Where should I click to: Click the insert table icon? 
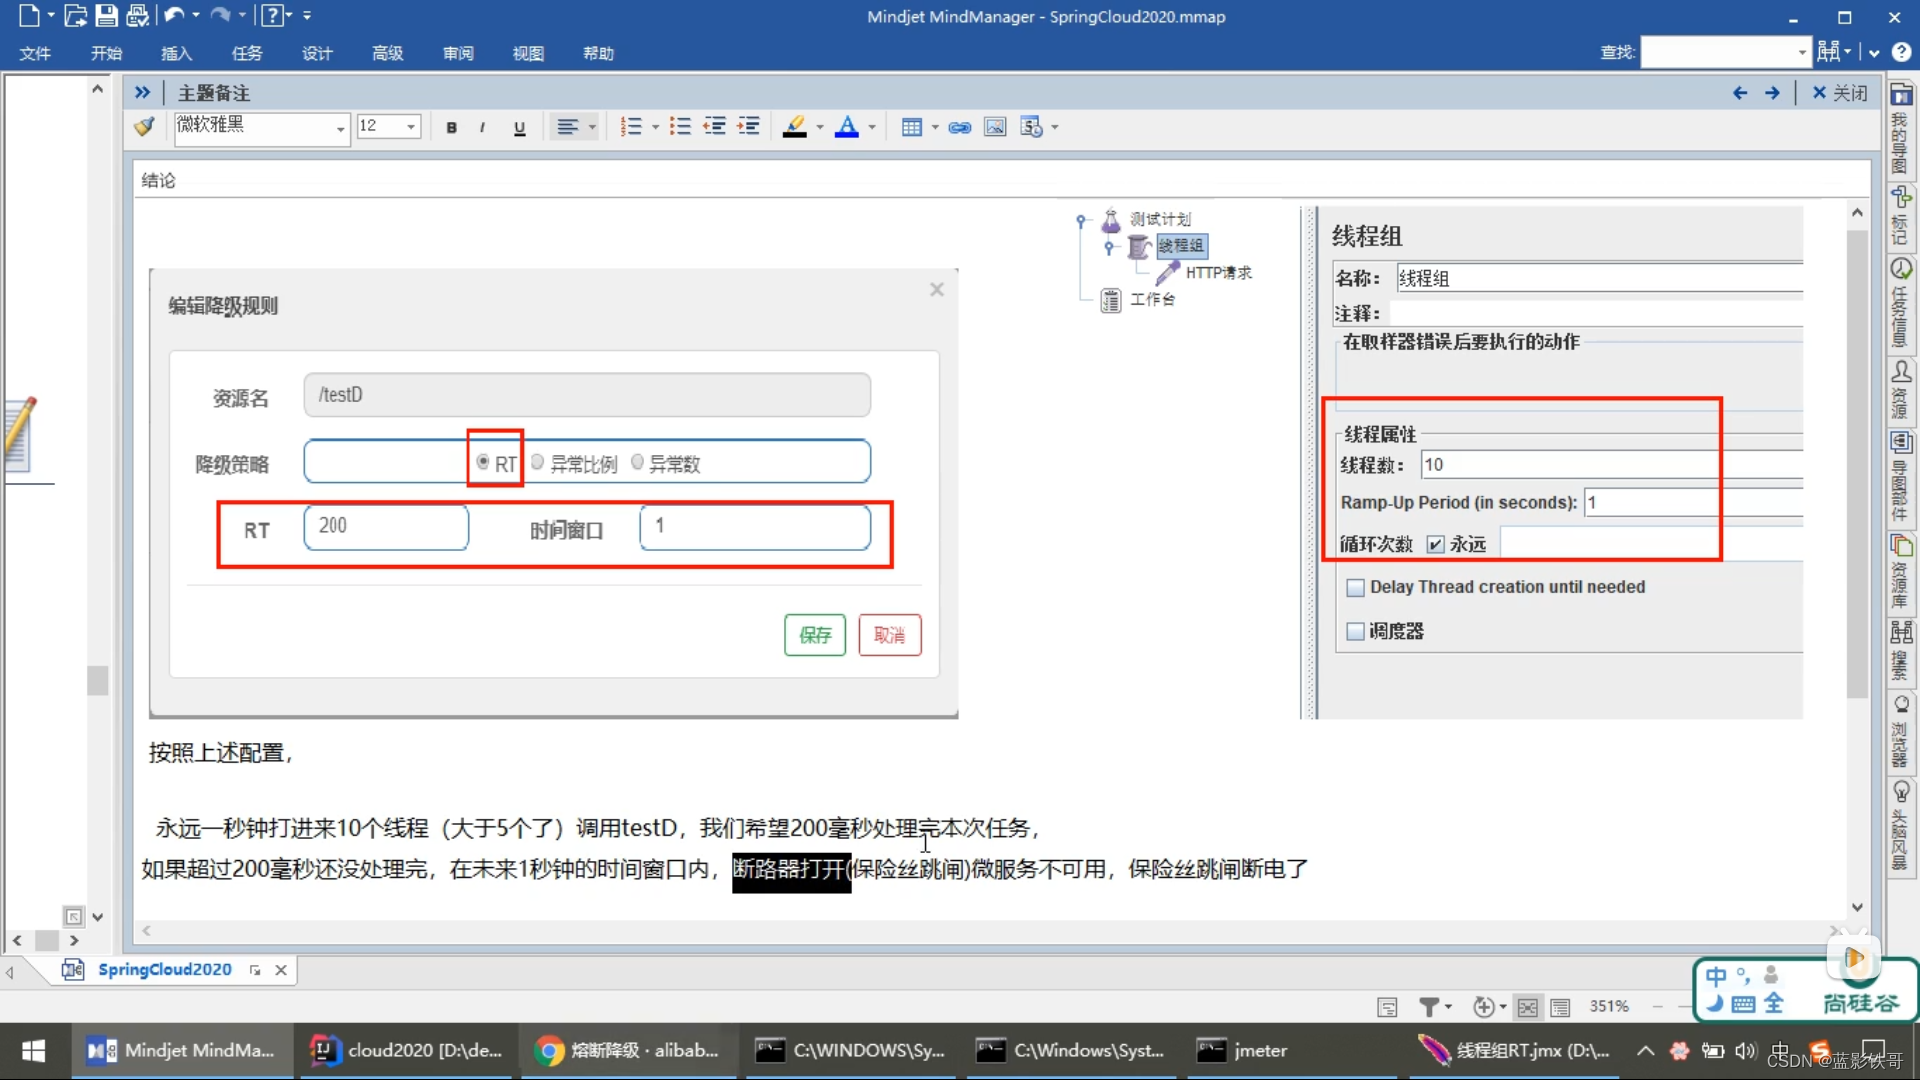coord(911,127)
